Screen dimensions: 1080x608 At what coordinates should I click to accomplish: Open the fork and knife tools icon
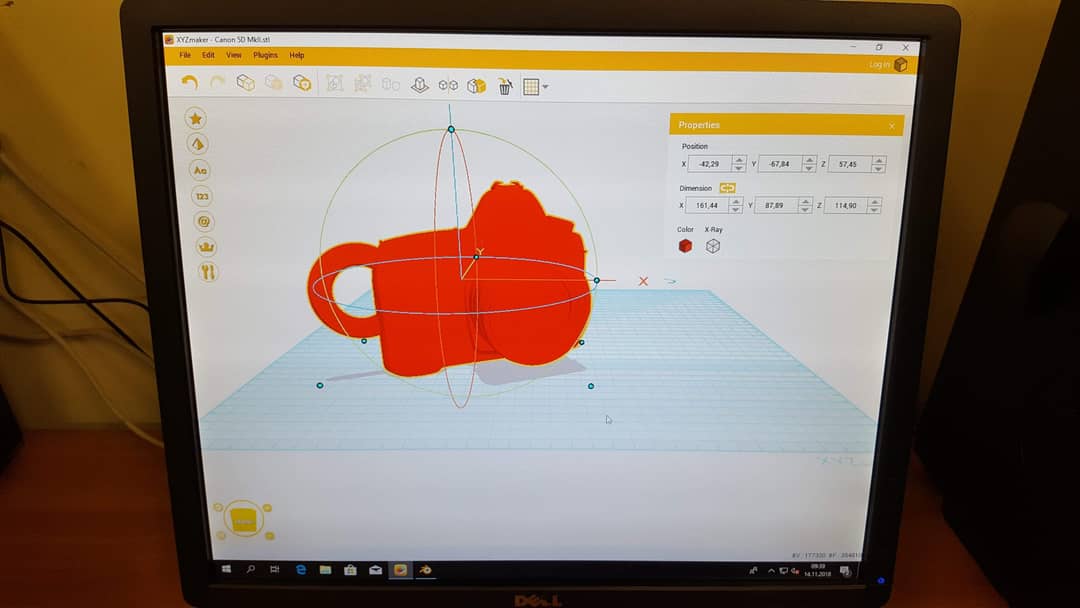208,272
